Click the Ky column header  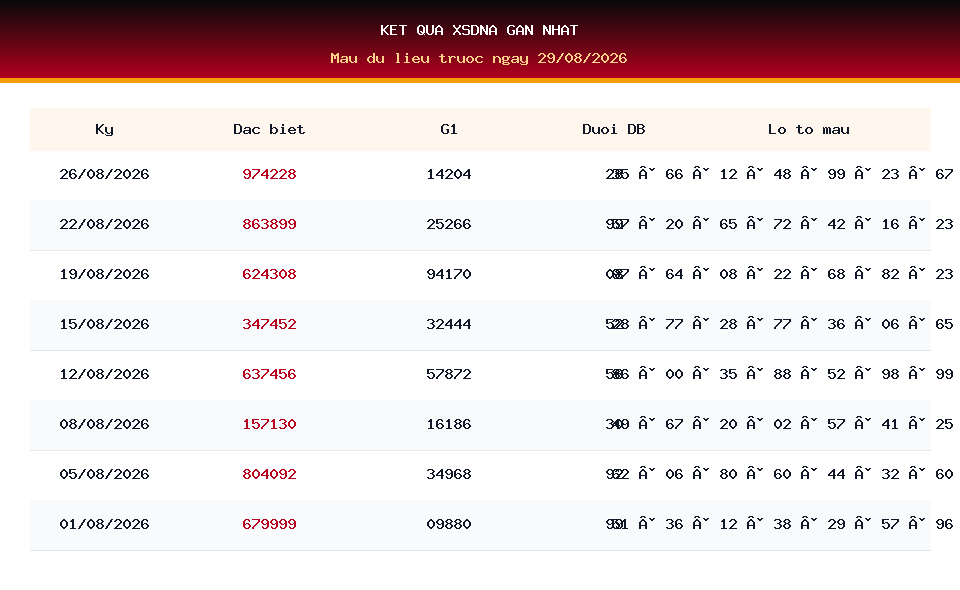[x=104, y=129]
